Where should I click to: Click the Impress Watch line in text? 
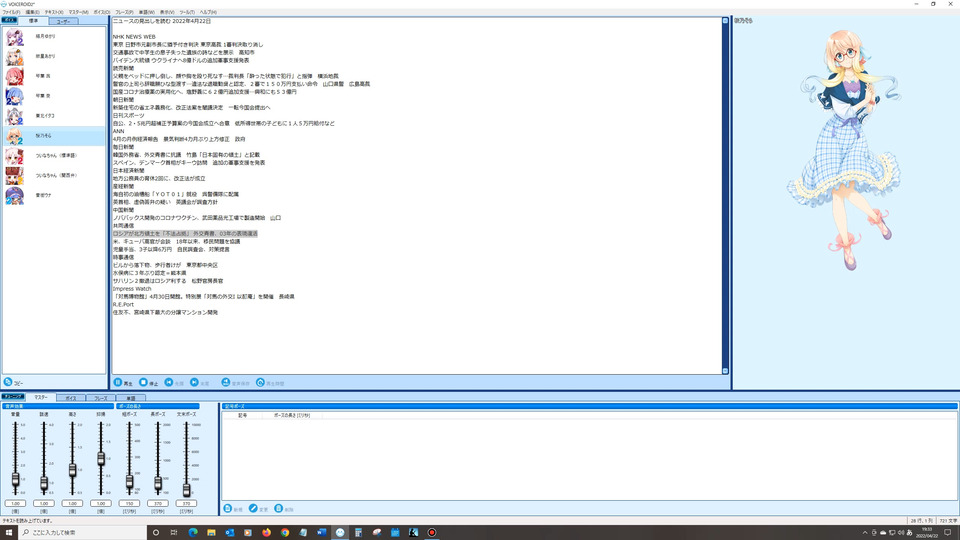click(132, 289)
